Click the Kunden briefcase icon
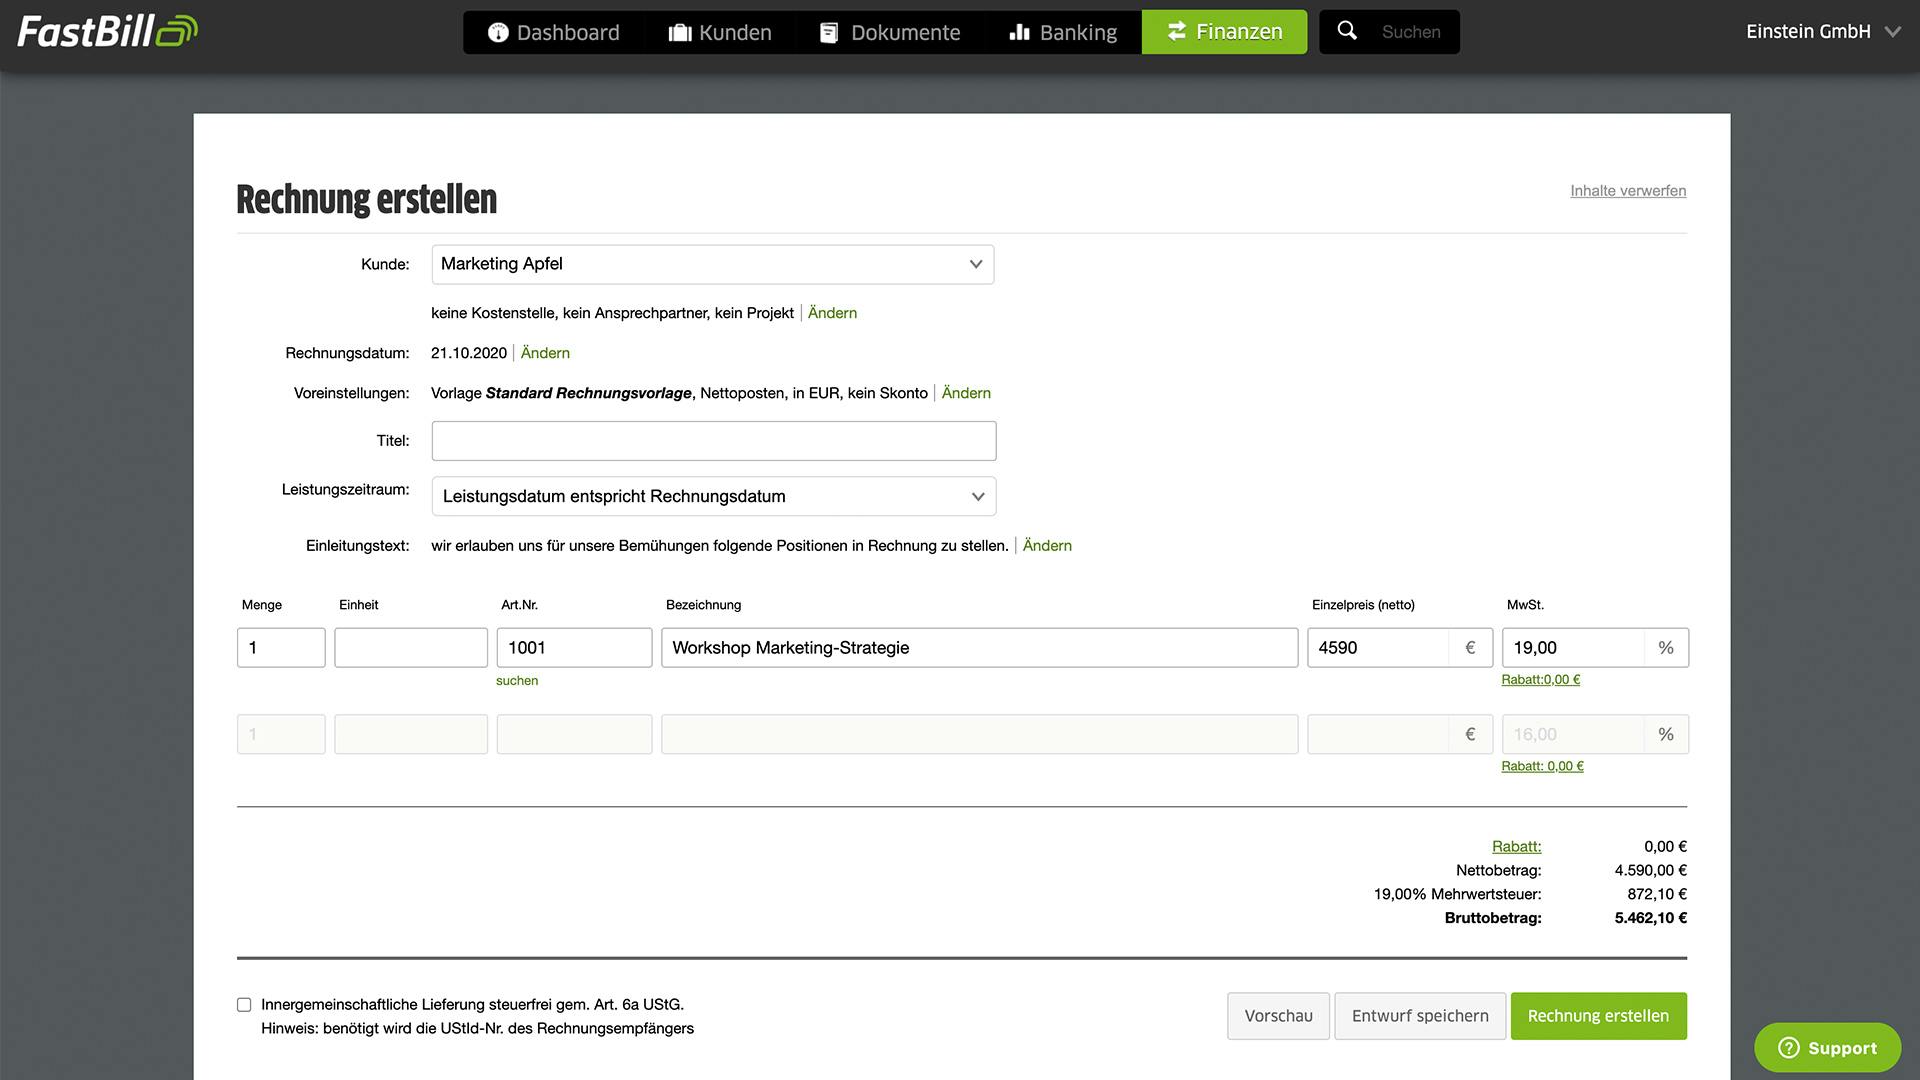The image size is (1920, 1080). tap(680, 33)
